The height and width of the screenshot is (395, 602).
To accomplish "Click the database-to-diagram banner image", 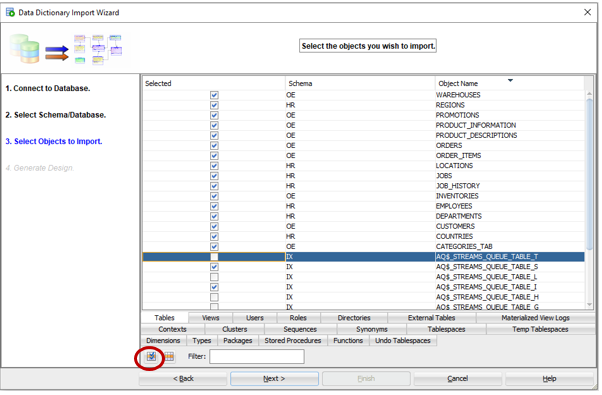I will point(70,49).
